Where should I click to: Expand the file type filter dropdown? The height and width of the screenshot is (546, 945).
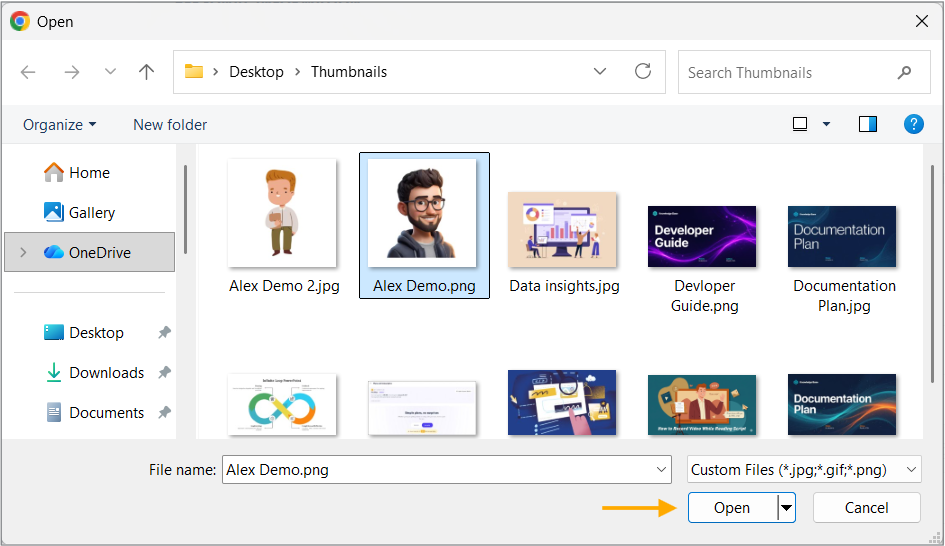[x=911, y=469]
